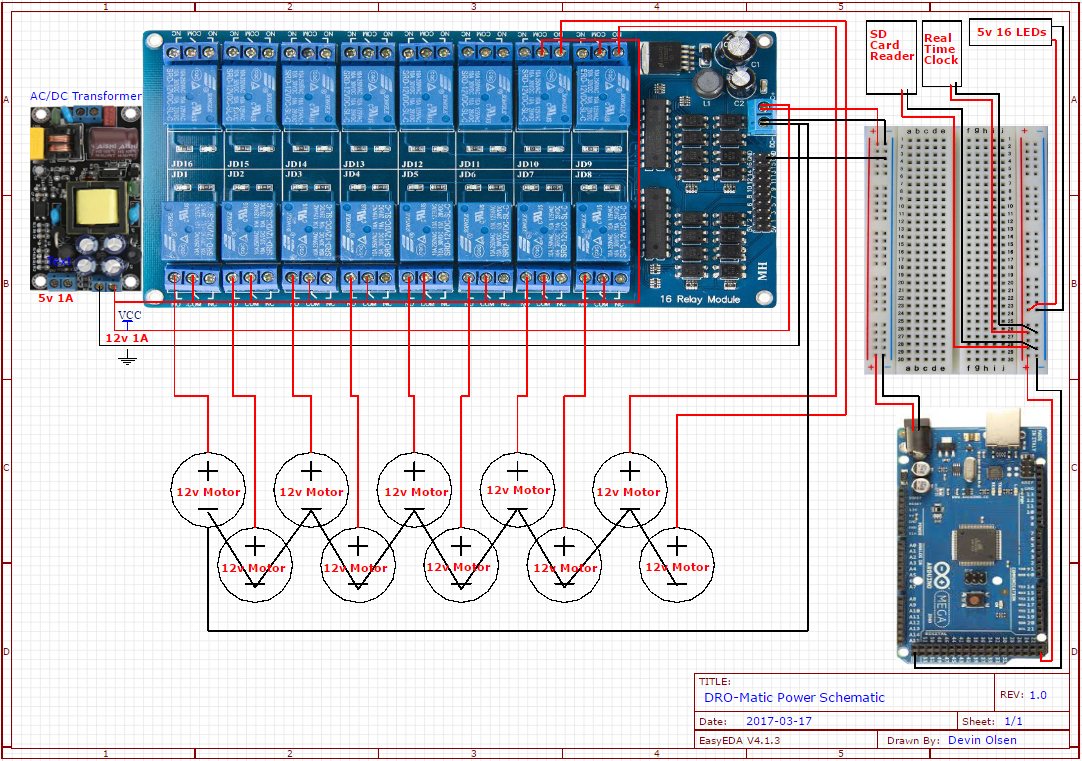The height and width of the screenshot is (761, 1082).
Task: Click the JD8 relay label
Action: click(x=584, y=175)
